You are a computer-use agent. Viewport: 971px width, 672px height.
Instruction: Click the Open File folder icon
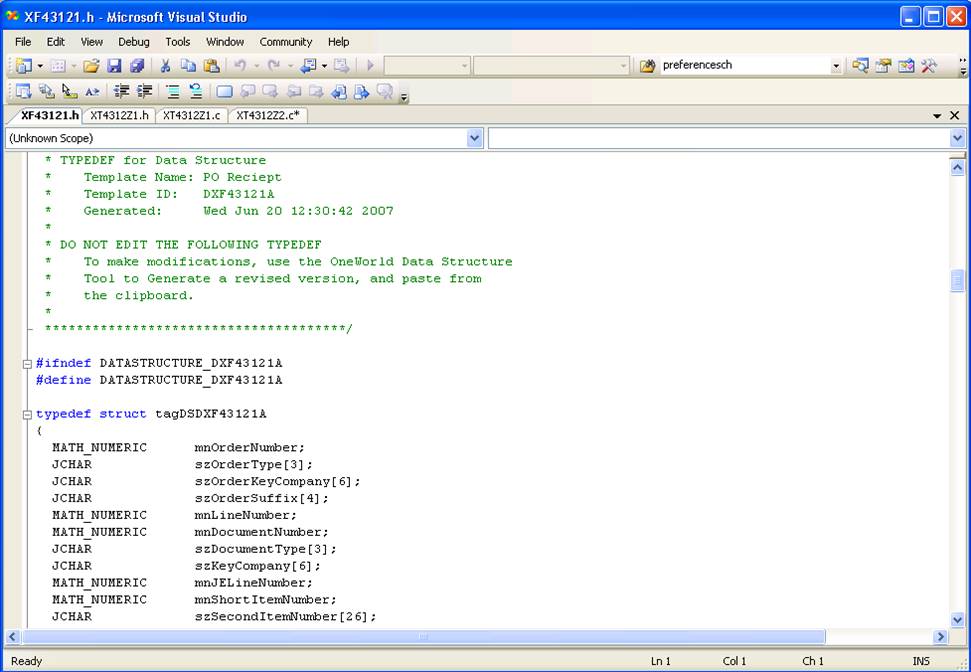(x=92, y=66)
